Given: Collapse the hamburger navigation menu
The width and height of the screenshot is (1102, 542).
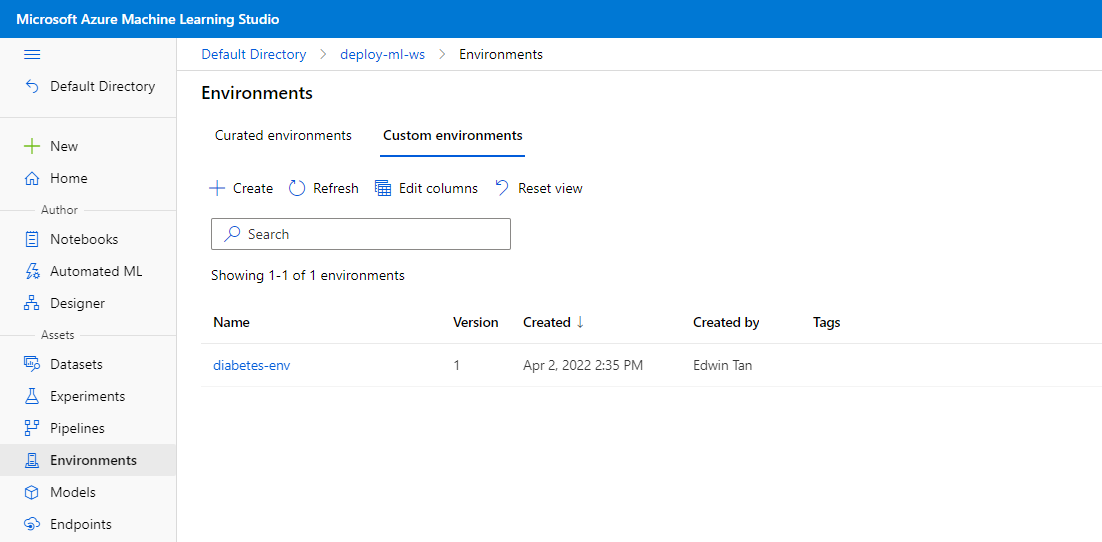Looking at the screenshot, I should (32, 54).
